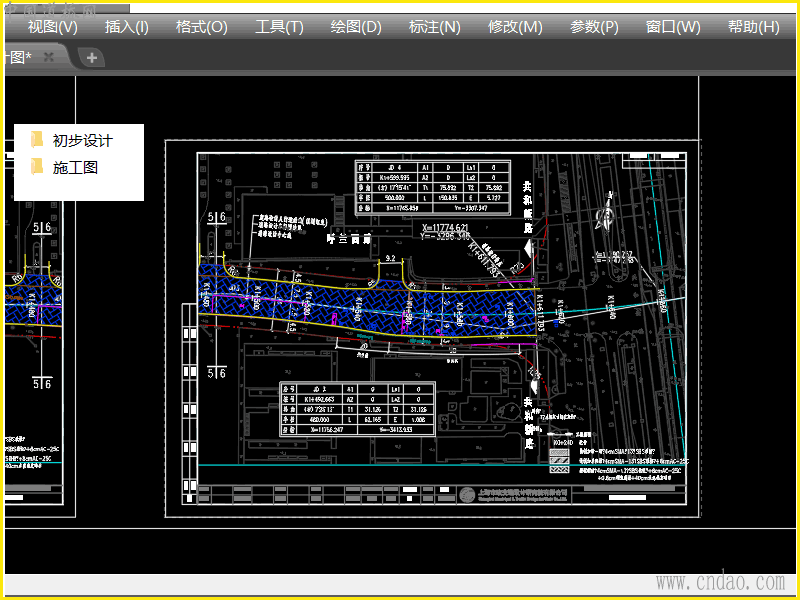Image resolution: width=800 pixels, height=600 pixels.
Task: Click the K1+611.793 station label
Action: point(485,260)
